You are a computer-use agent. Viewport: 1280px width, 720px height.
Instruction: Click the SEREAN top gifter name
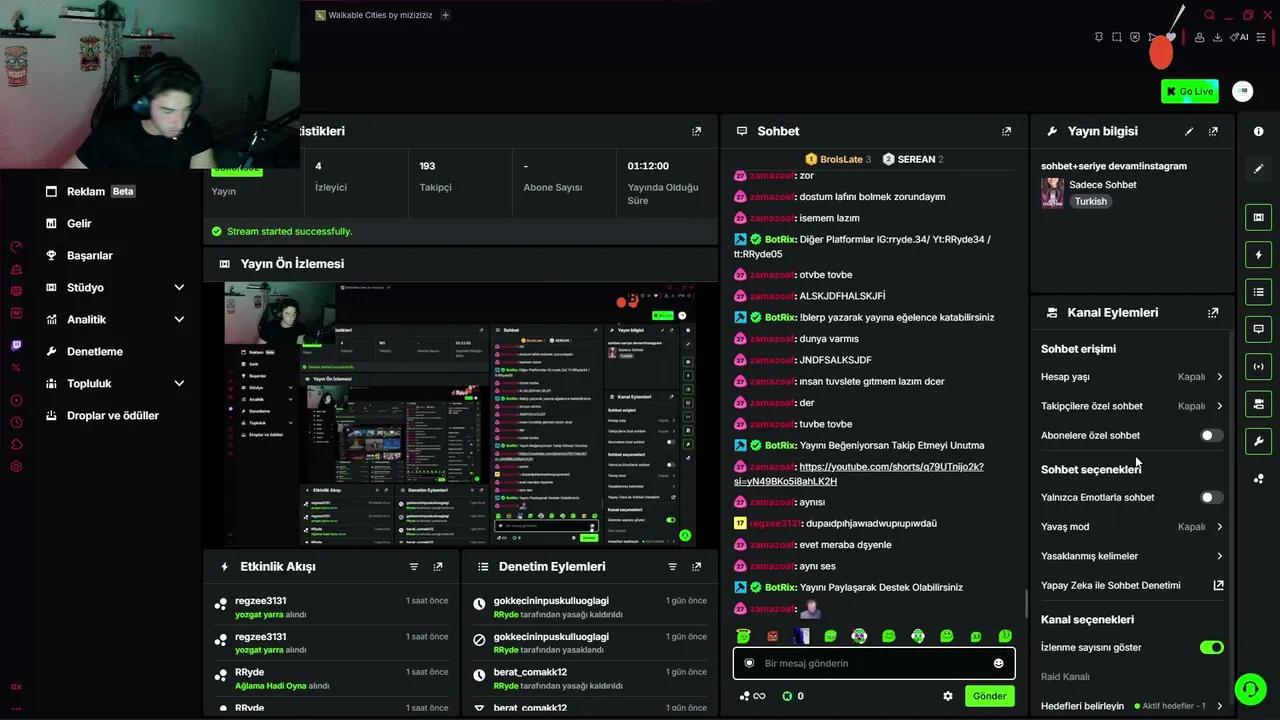click(x=916, y=159)
